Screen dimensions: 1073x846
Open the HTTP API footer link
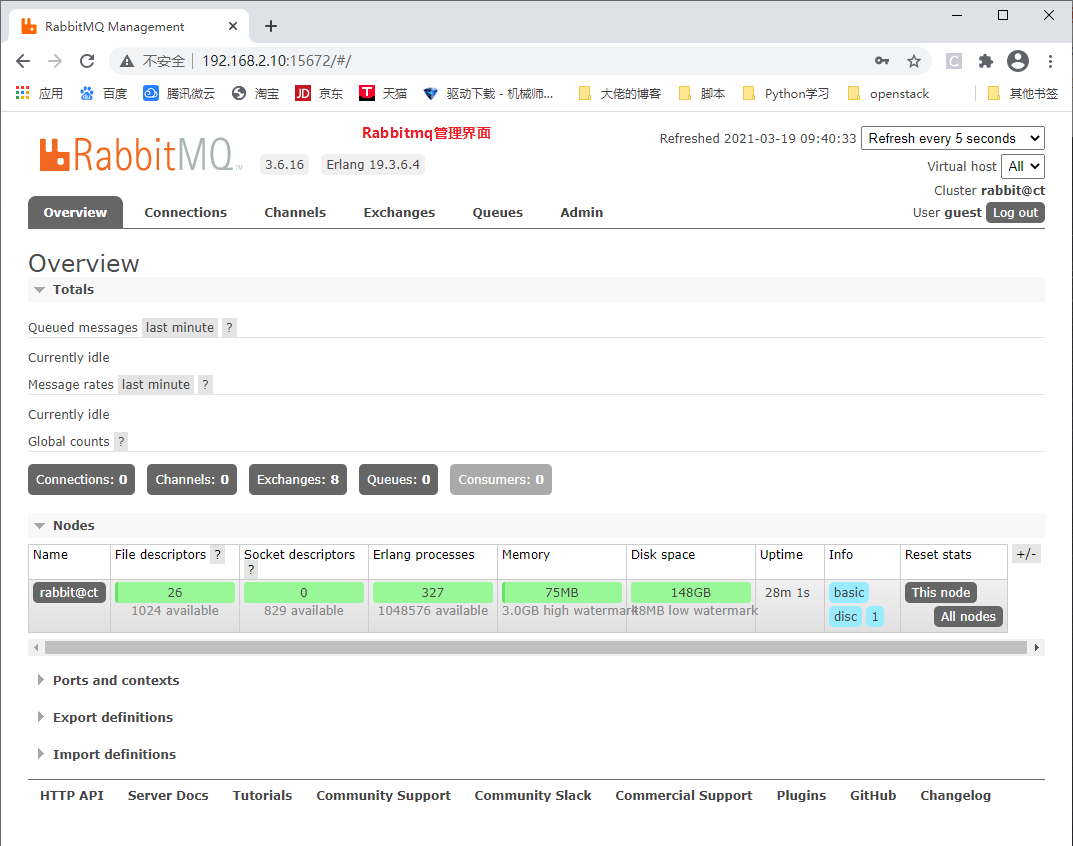coord(72,795)
